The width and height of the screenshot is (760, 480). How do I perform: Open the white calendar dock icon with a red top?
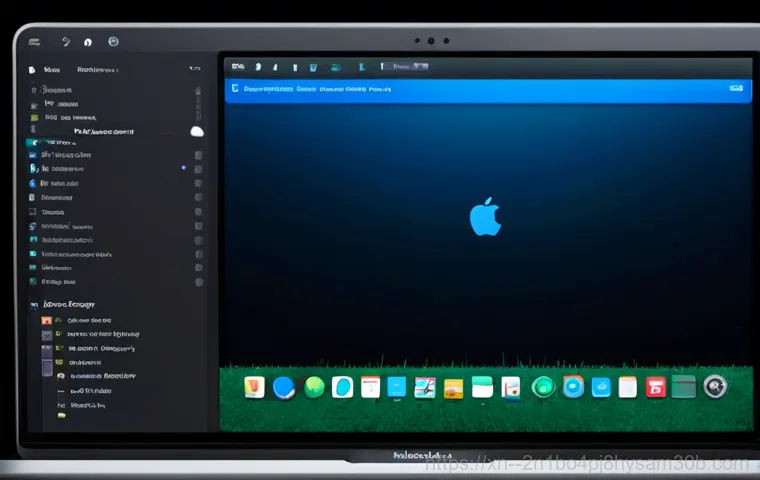370,387
